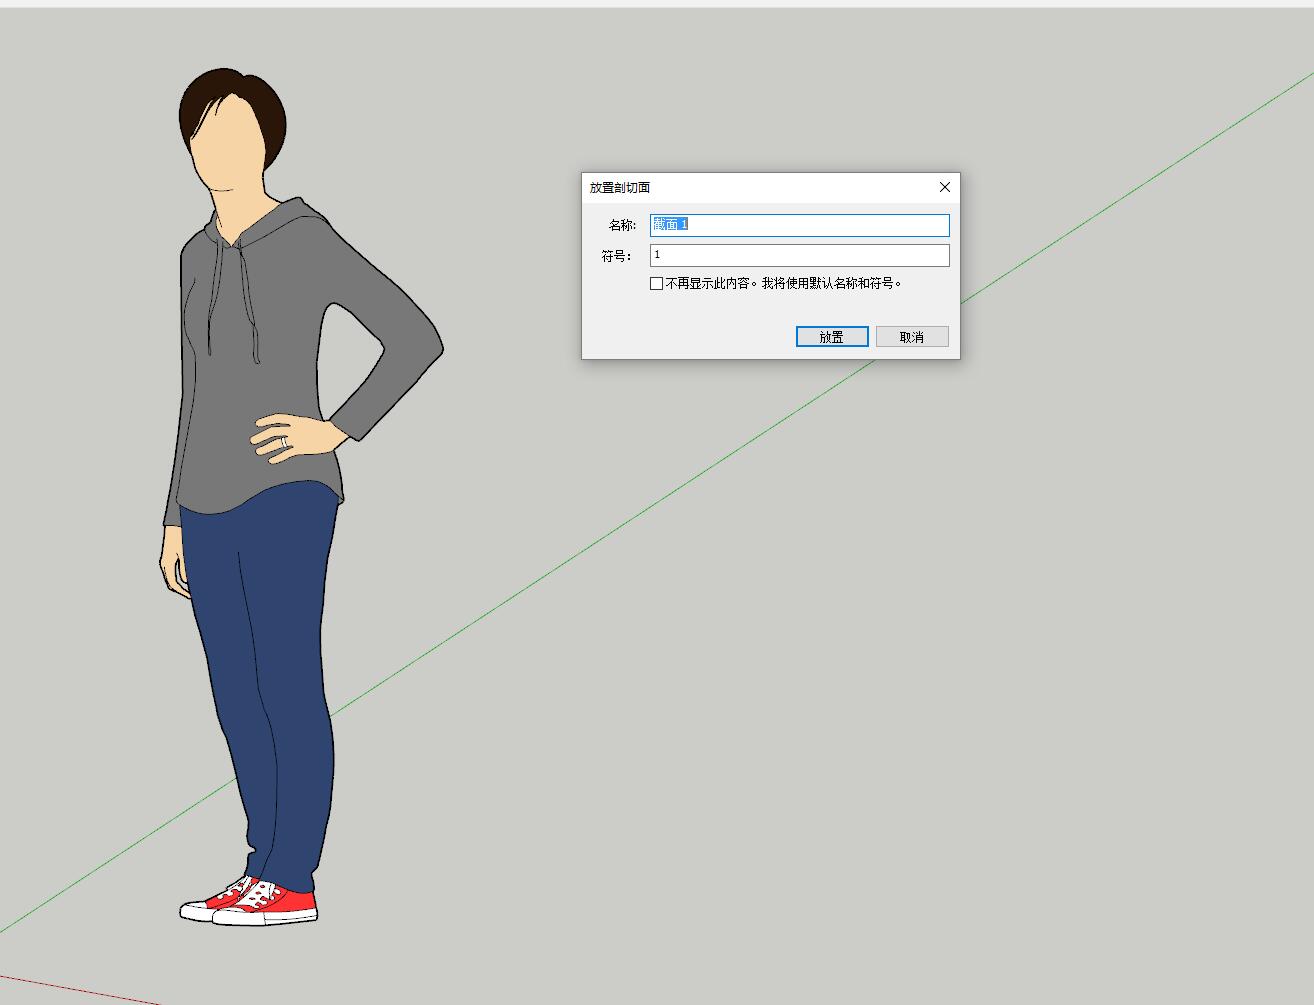This screenshot has height=1005, width=1314.
Task: Close the 放置剖切面 dialog with X
Action: pyautogui.click(x=944, y=187)
